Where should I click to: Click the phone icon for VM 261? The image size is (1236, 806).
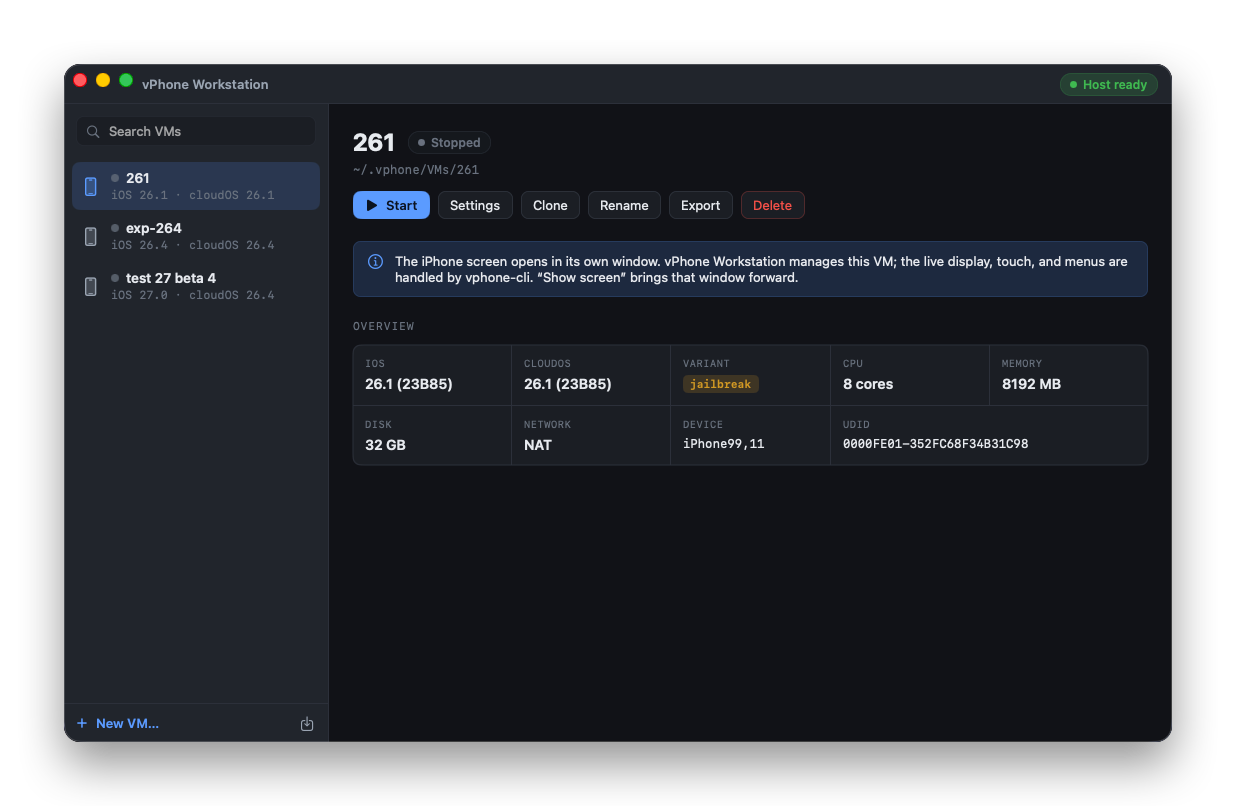pos(91,186)
